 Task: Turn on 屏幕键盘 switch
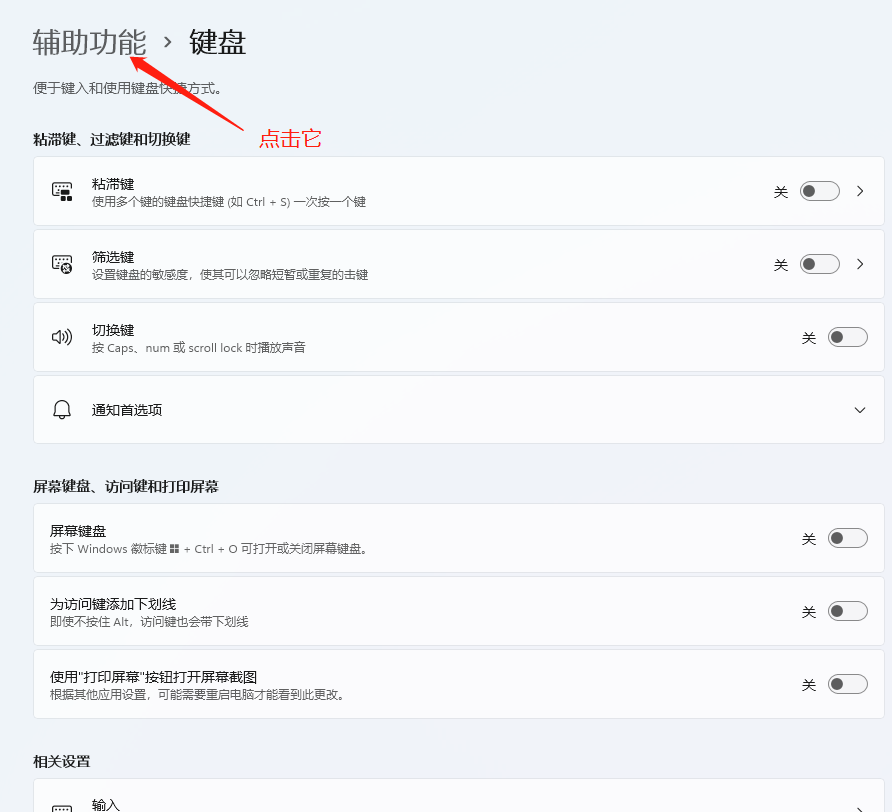coord(848,538)
